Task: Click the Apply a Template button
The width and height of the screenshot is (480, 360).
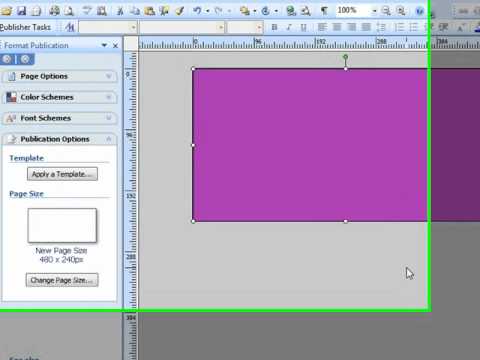Action: (x=62, y=174)
